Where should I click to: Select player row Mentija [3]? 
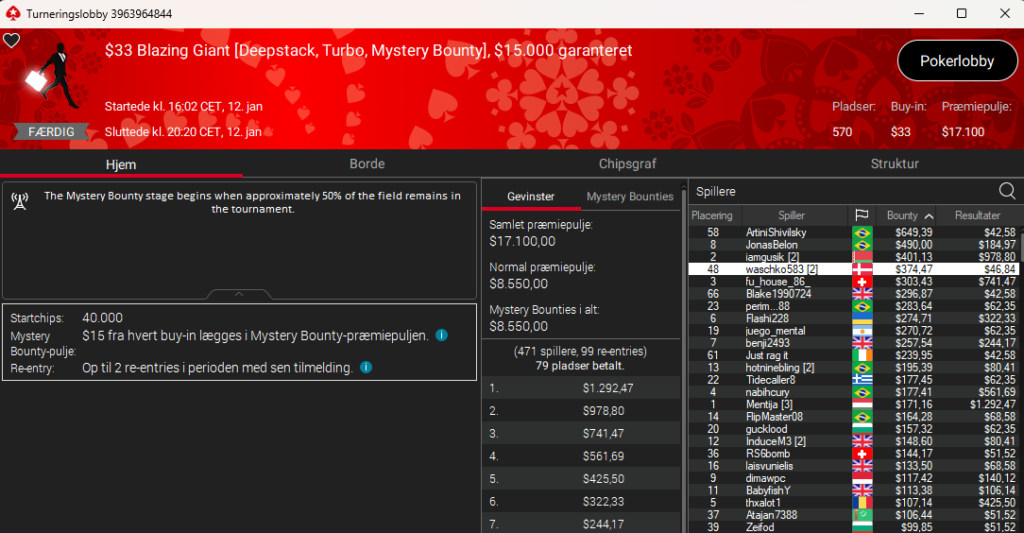click(791, 404)
